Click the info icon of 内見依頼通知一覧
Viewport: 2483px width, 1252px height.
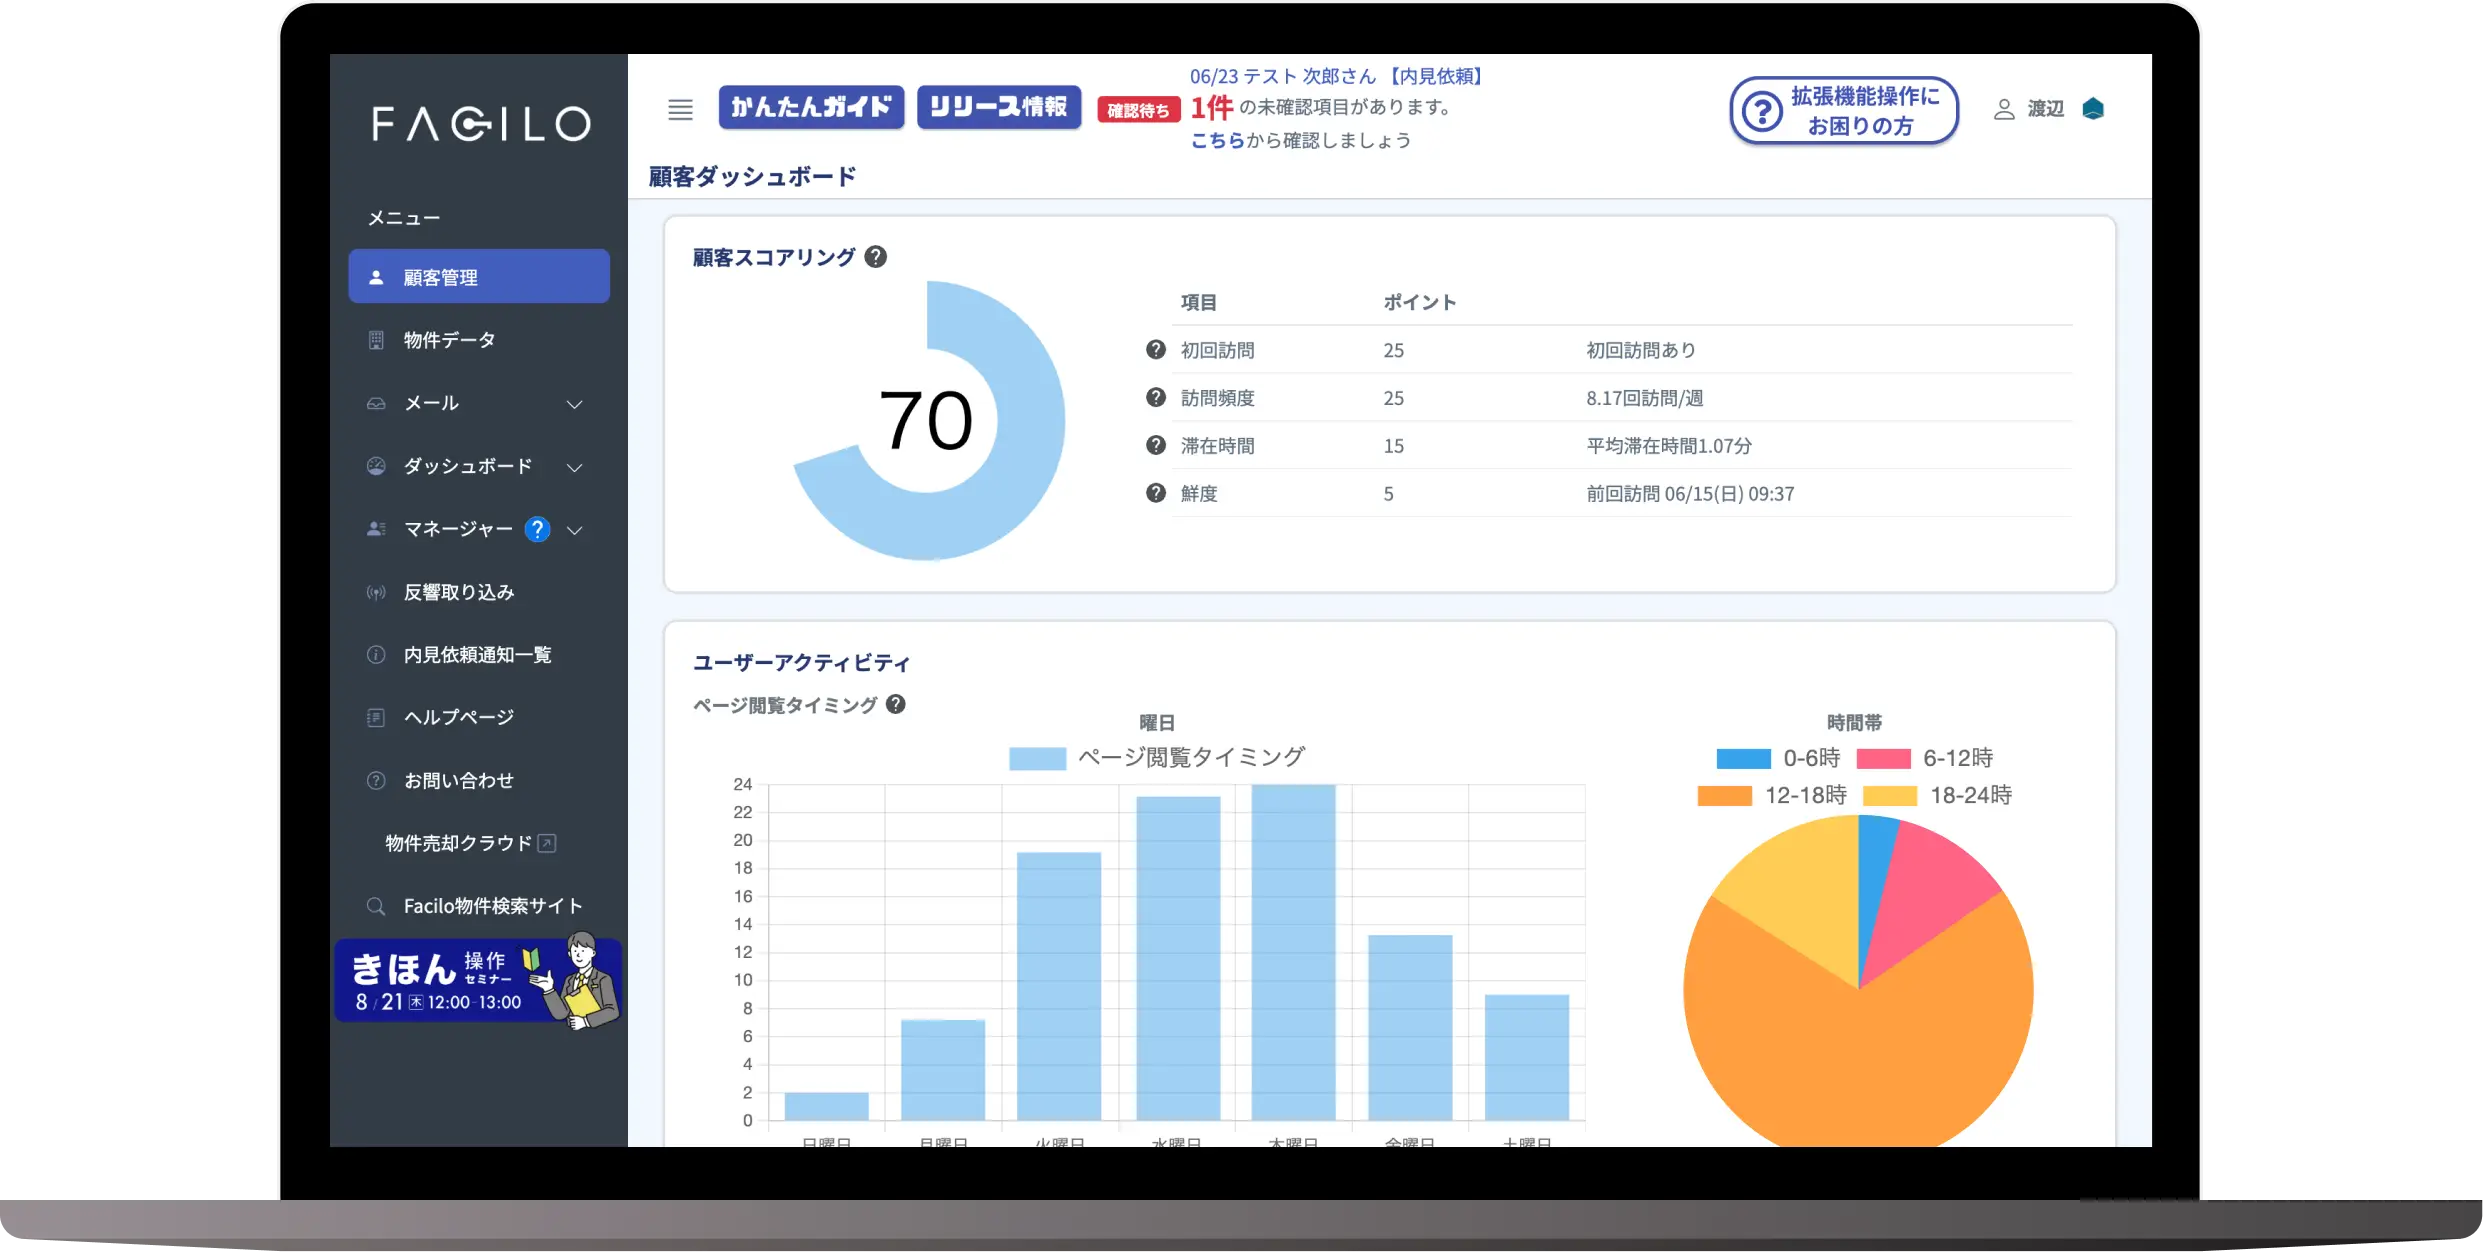click(x=376, y=655)
